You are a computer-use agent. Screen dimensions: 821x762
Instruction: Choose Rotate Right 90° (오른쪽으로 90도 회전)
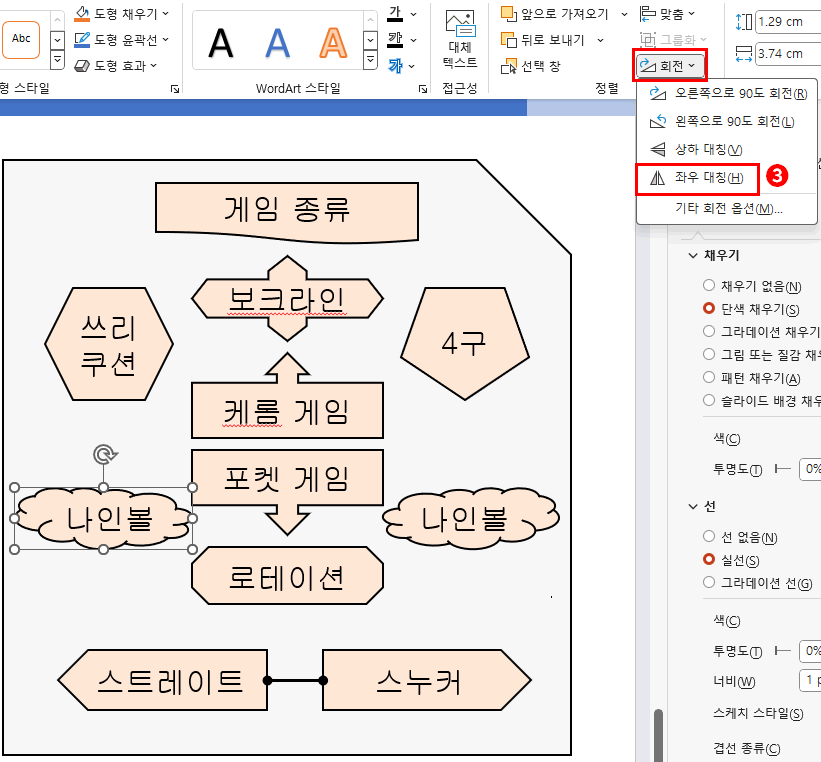point(728,94)
